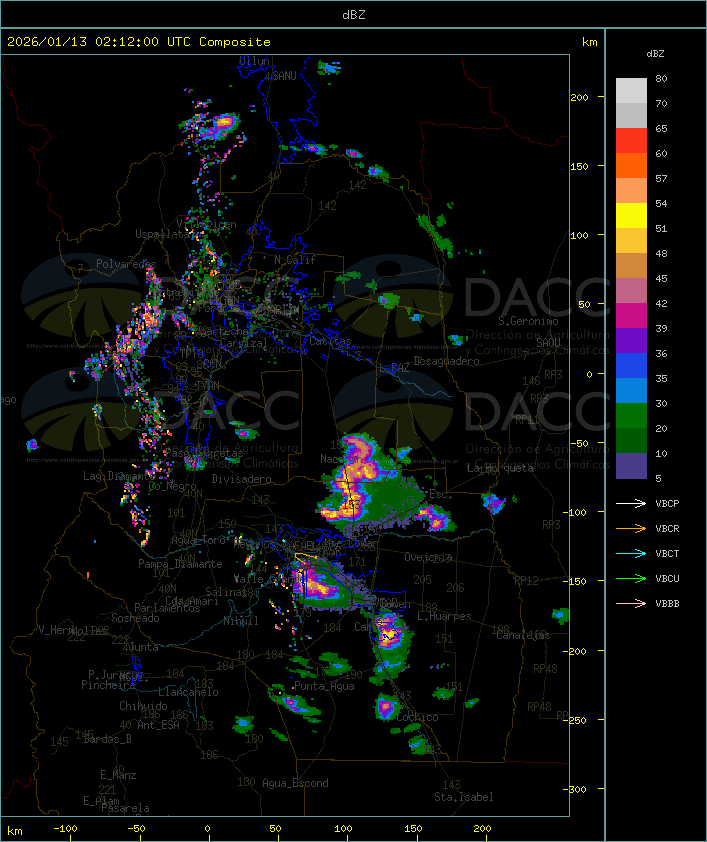The width and height of the screenshot is (707, 842).
Task: Click the white VBCP arrow icon
Action: pyautogui.click(x=631, y=504)
